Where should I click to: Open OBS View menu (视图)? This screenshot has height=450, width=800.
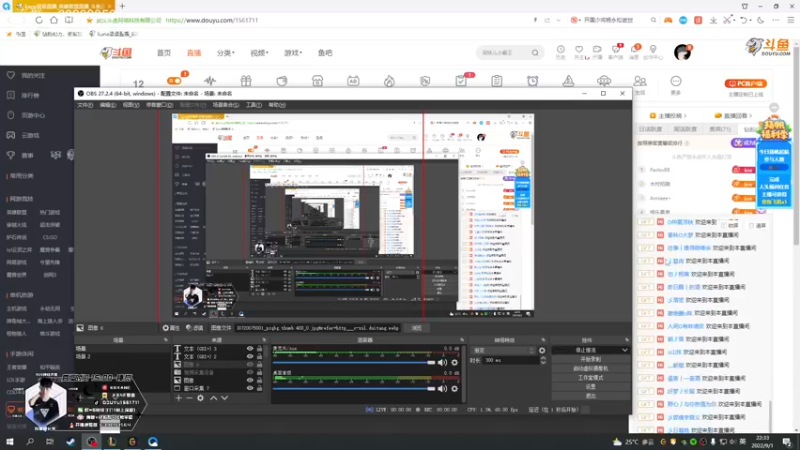[x=131, y=105]
